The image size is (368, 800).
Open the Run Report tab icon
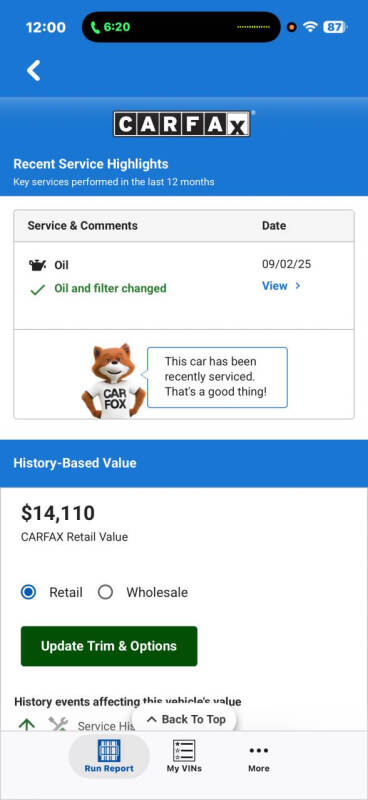(109, 751)
